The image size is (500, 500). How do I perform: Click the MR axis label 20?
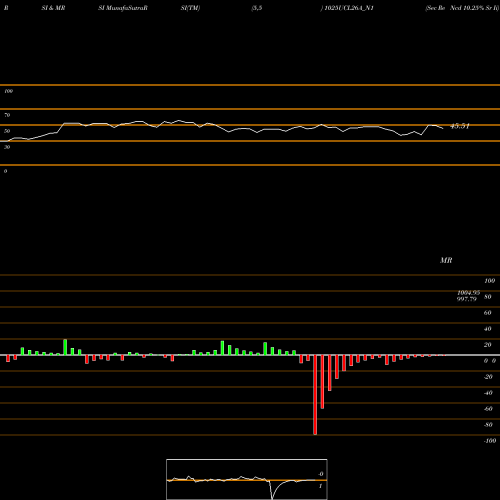point(488,345)
